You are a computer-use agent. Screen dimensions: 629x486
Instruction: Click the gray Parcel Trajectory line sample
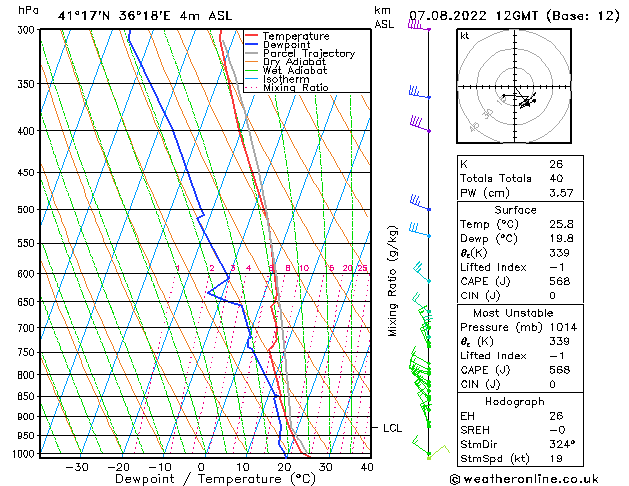click(x=252, y=53)
